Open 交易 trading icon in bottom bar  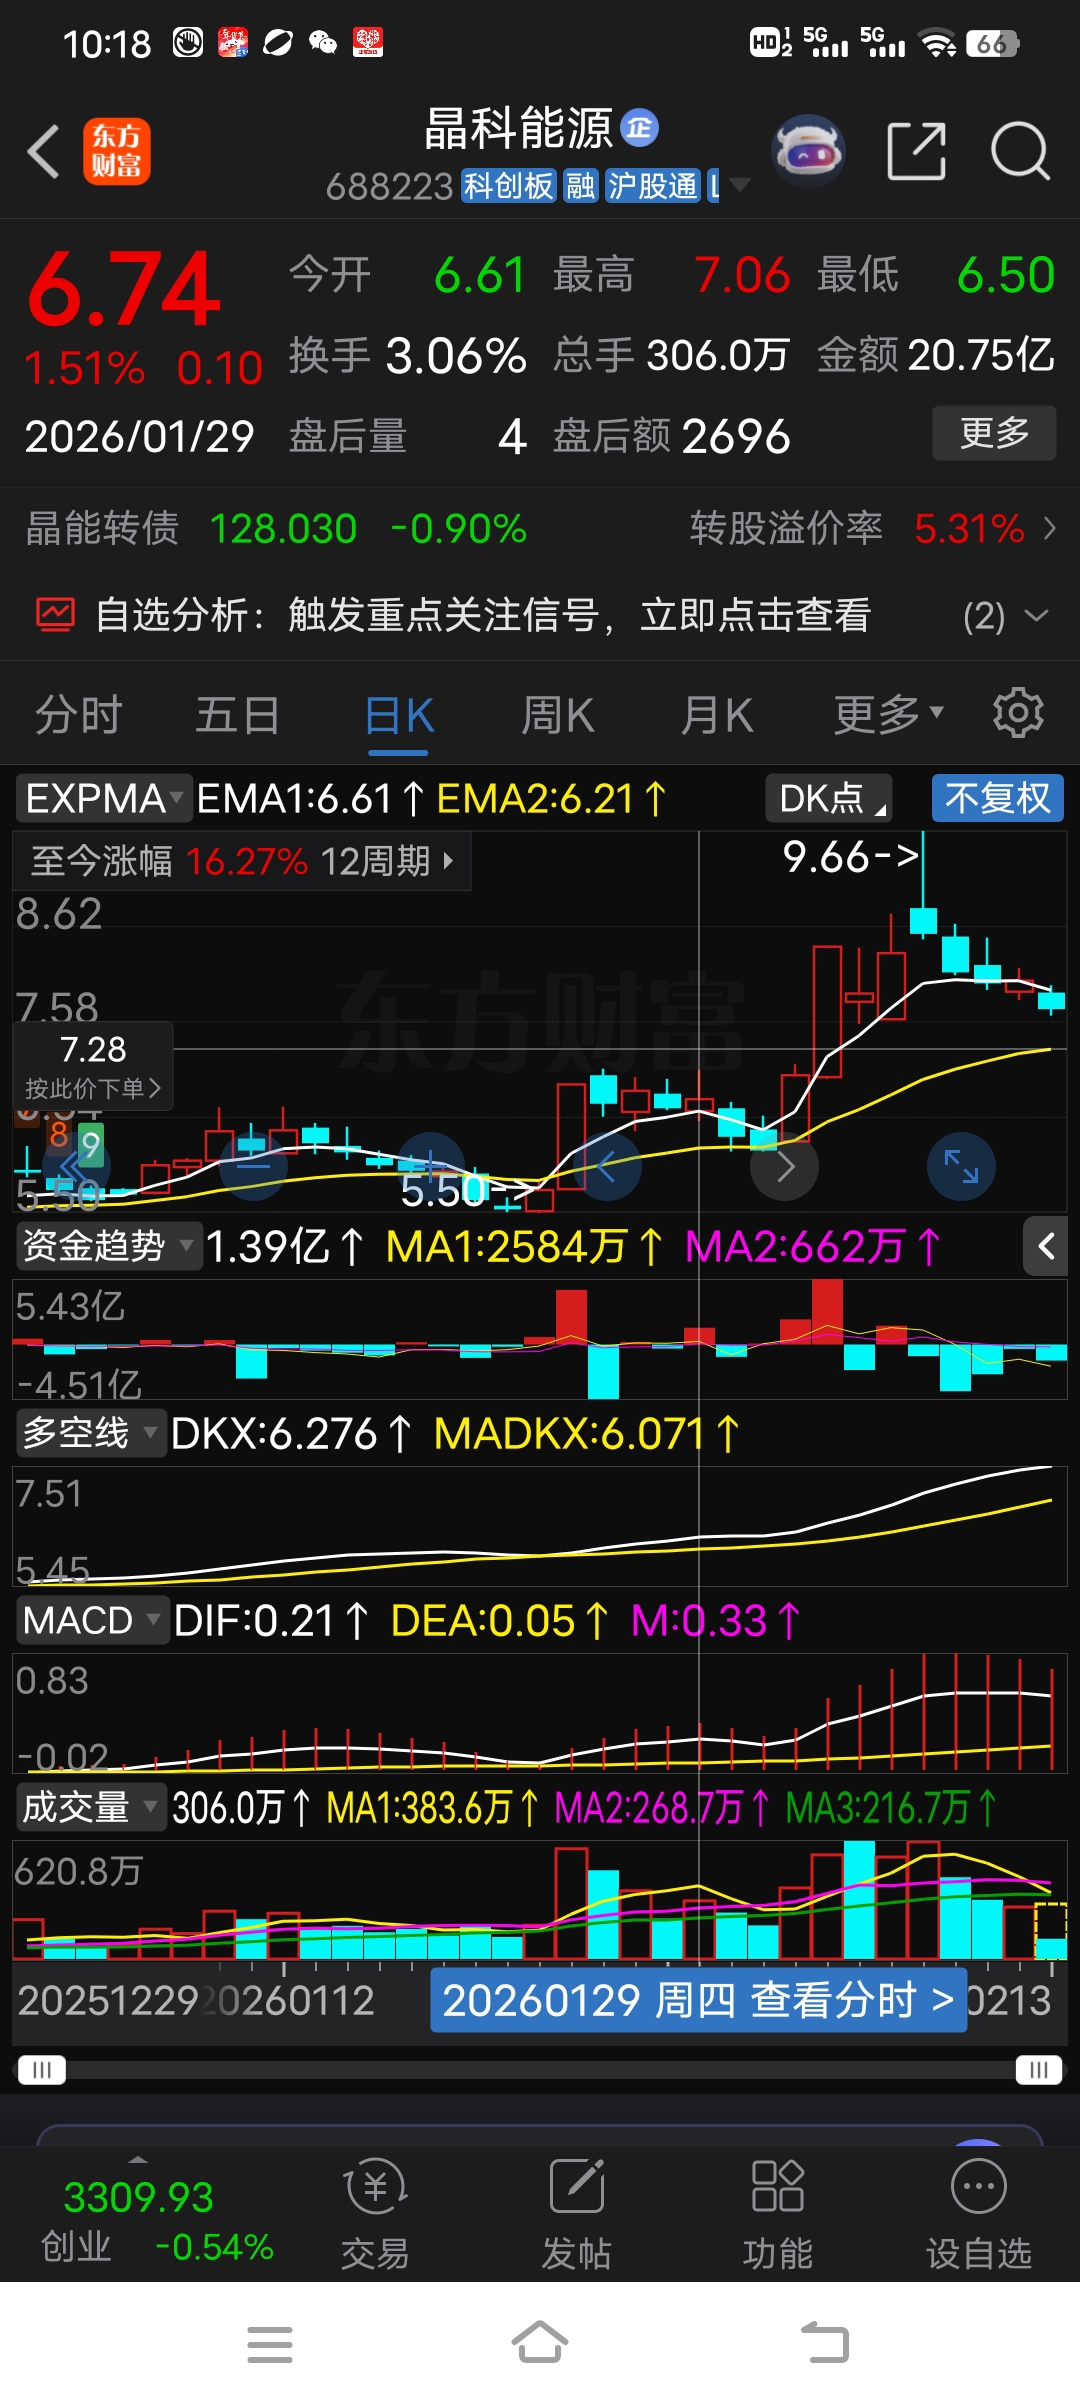(375, 2214)
